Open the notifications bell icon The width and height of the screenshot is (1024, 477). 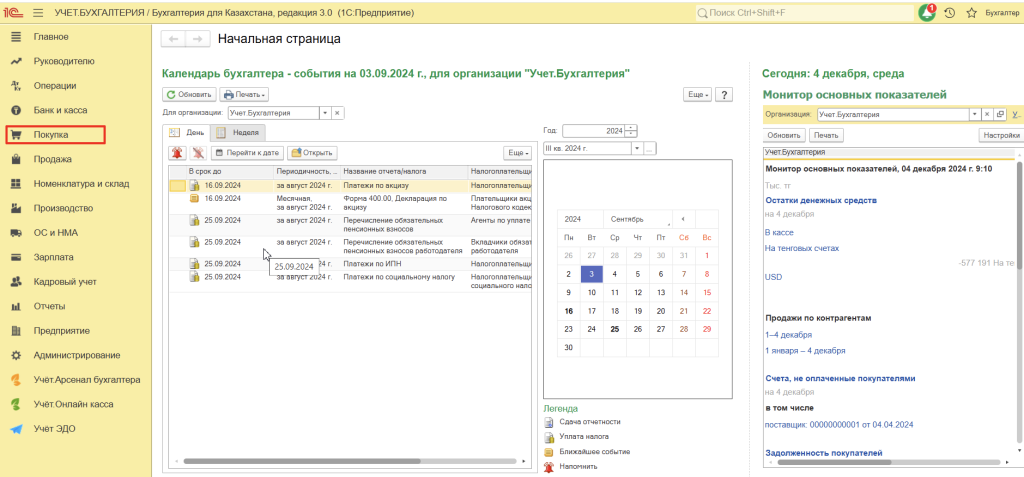[927, 13]
